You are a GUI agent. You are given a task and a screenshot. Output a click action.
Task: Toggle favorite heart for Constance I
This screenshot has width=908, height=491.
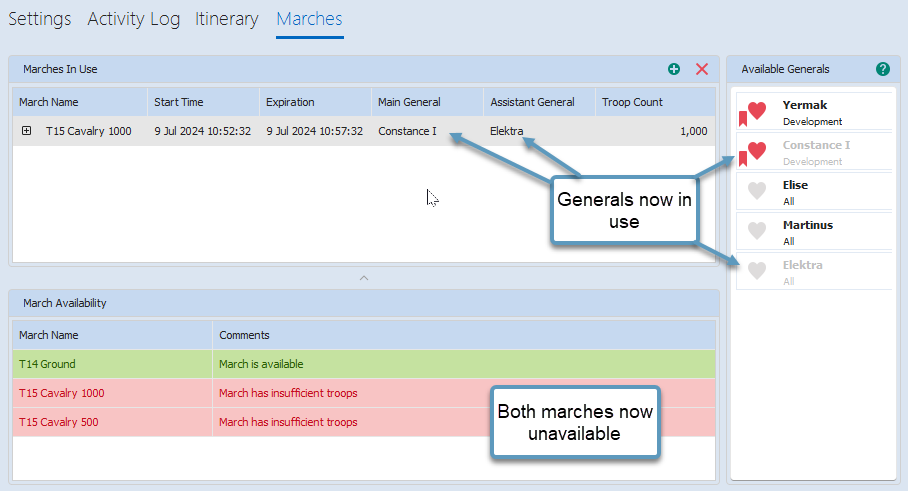[758, 151]
